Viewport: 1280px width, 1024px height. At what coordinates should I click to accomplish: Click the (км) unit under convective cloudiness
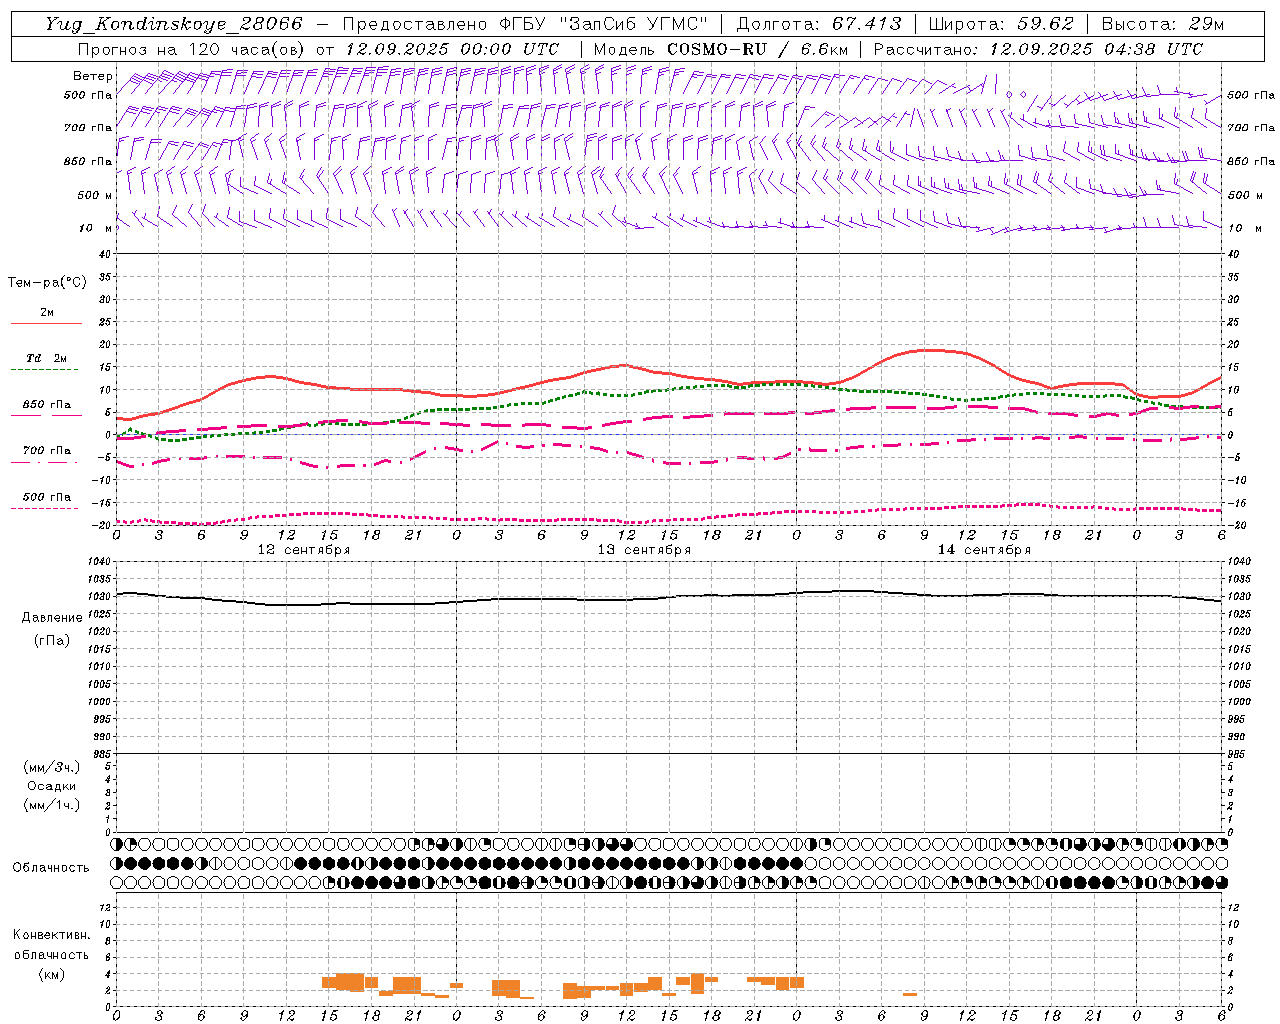[51, 974]
